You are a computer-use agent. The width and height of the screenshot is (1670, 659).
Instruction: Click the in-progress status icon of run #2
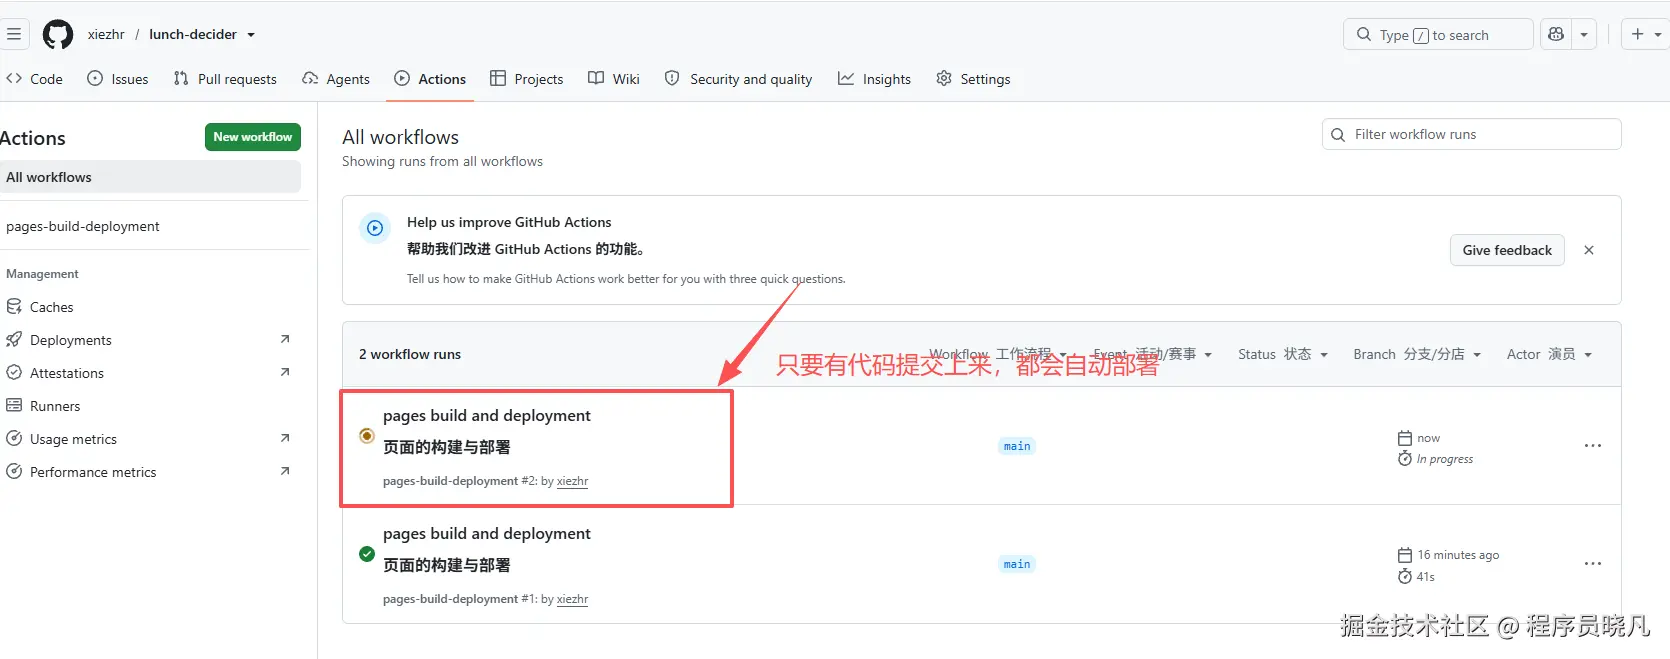click(x=367, y=435)
